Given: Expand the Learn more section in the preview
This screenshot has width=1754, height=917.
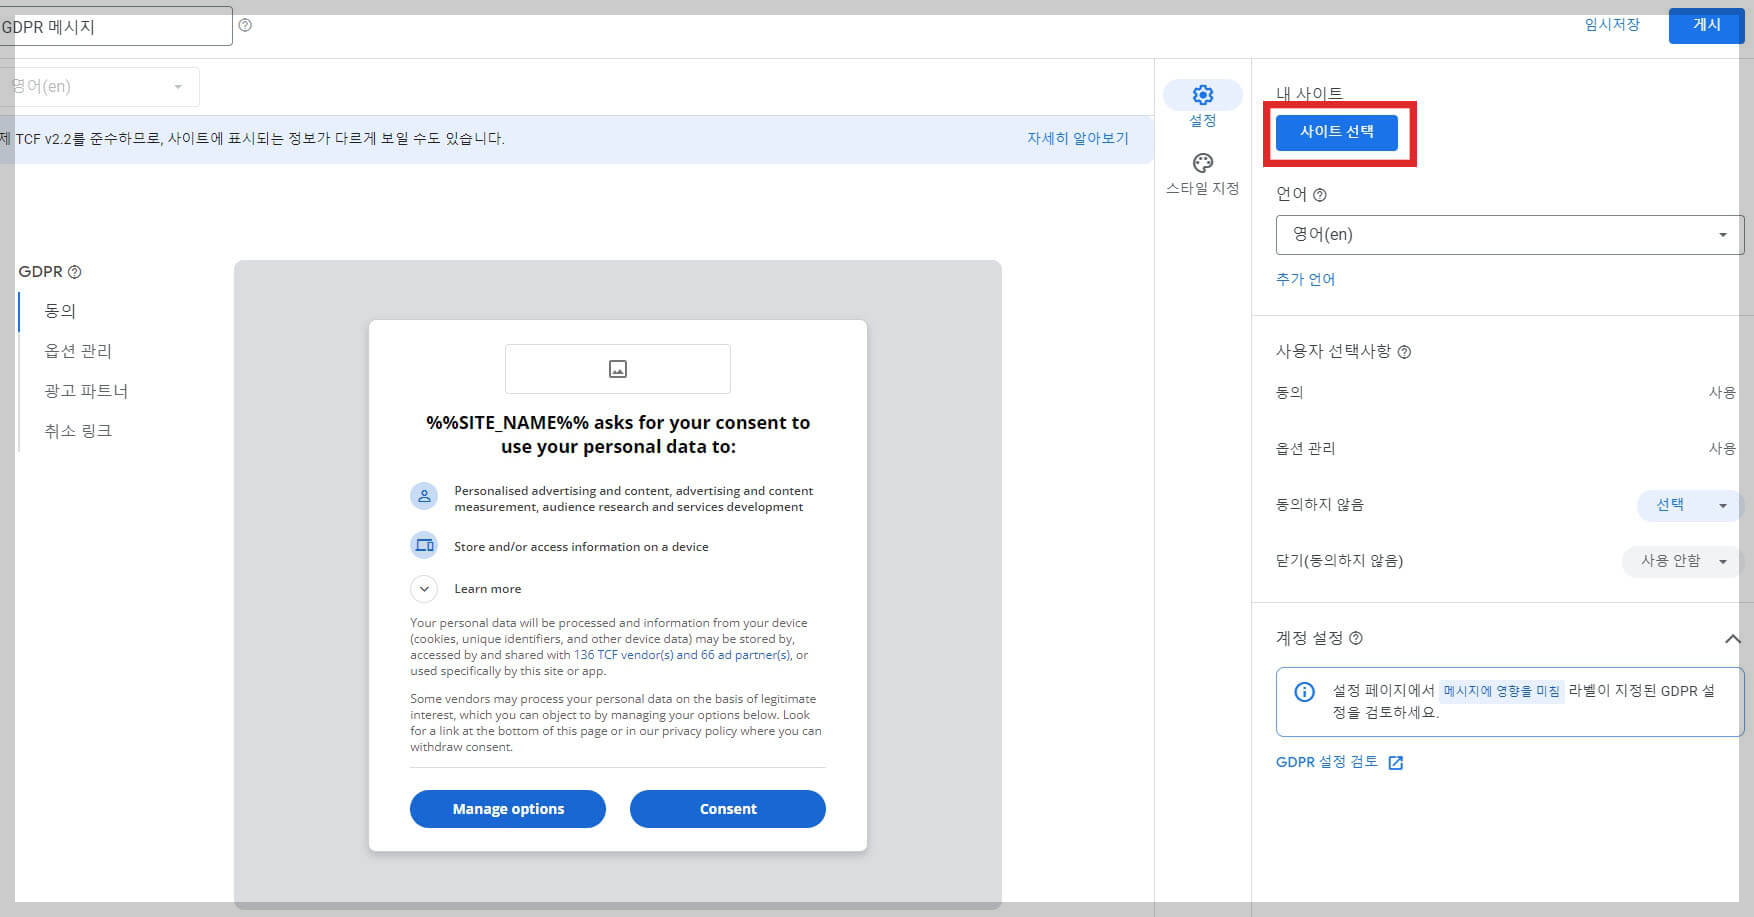Looking at the screenshot, I should tap(423, 589).
